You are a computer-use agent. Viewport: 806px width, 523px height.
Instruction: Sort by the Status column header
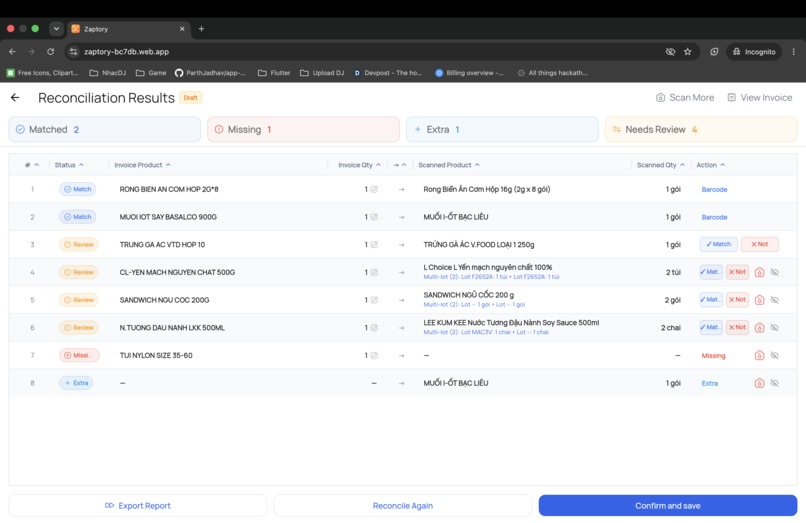click(69, 165)
